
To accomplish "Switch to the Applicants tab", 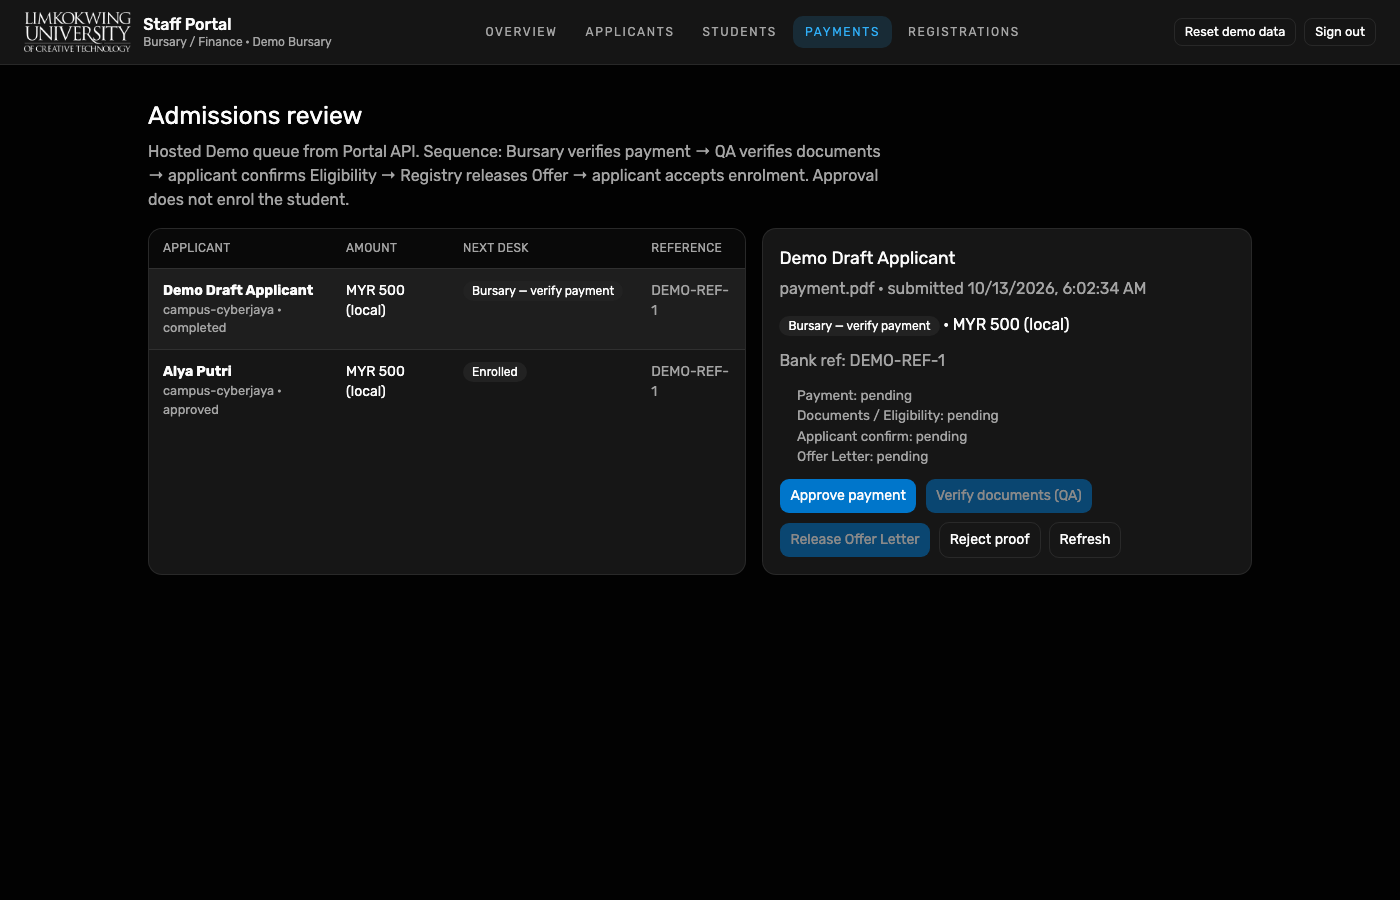I will point(630,32).
